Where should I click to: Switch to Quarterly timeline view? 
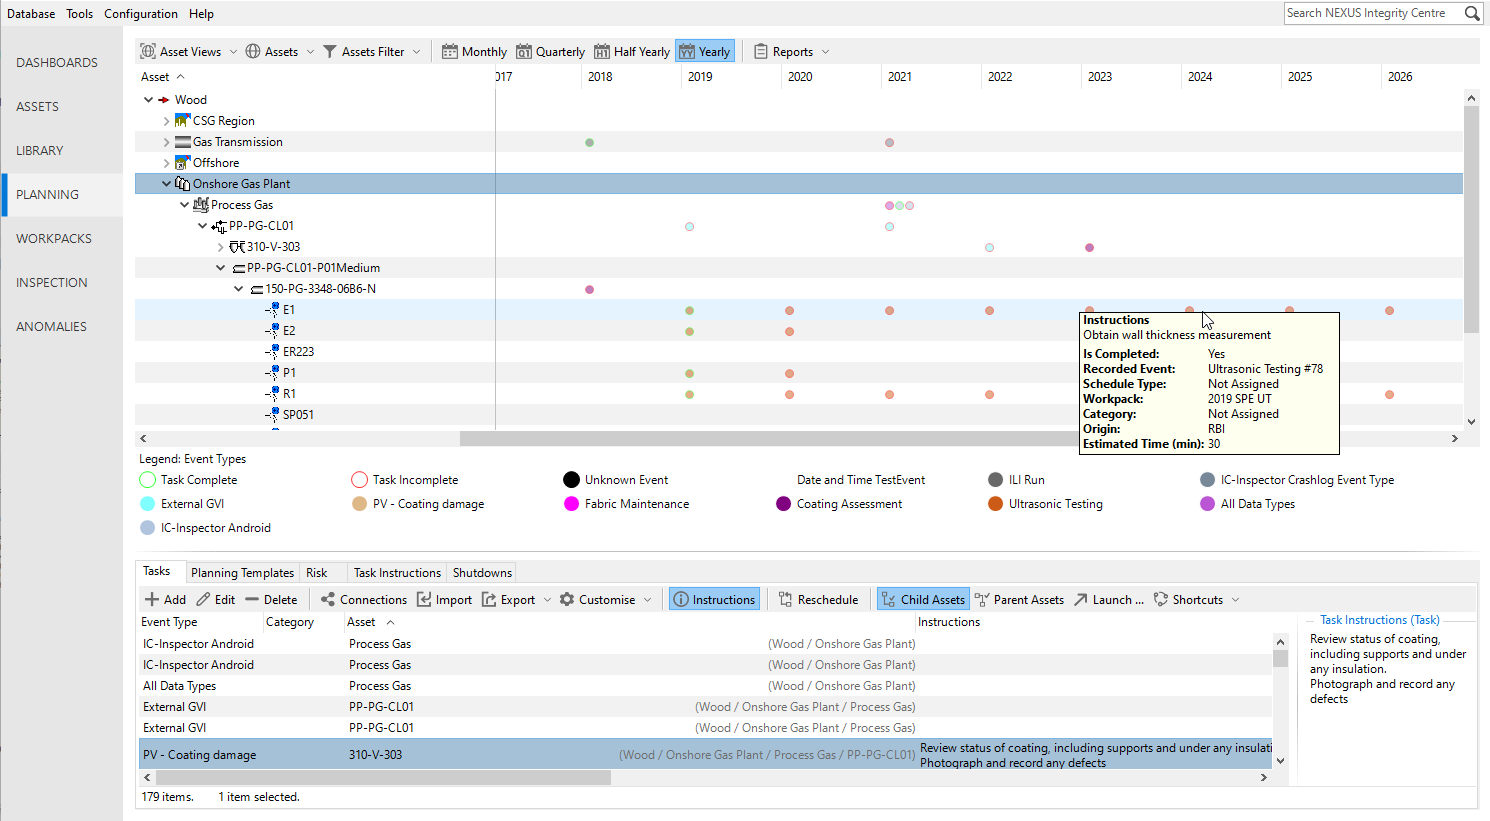point(550,51)
